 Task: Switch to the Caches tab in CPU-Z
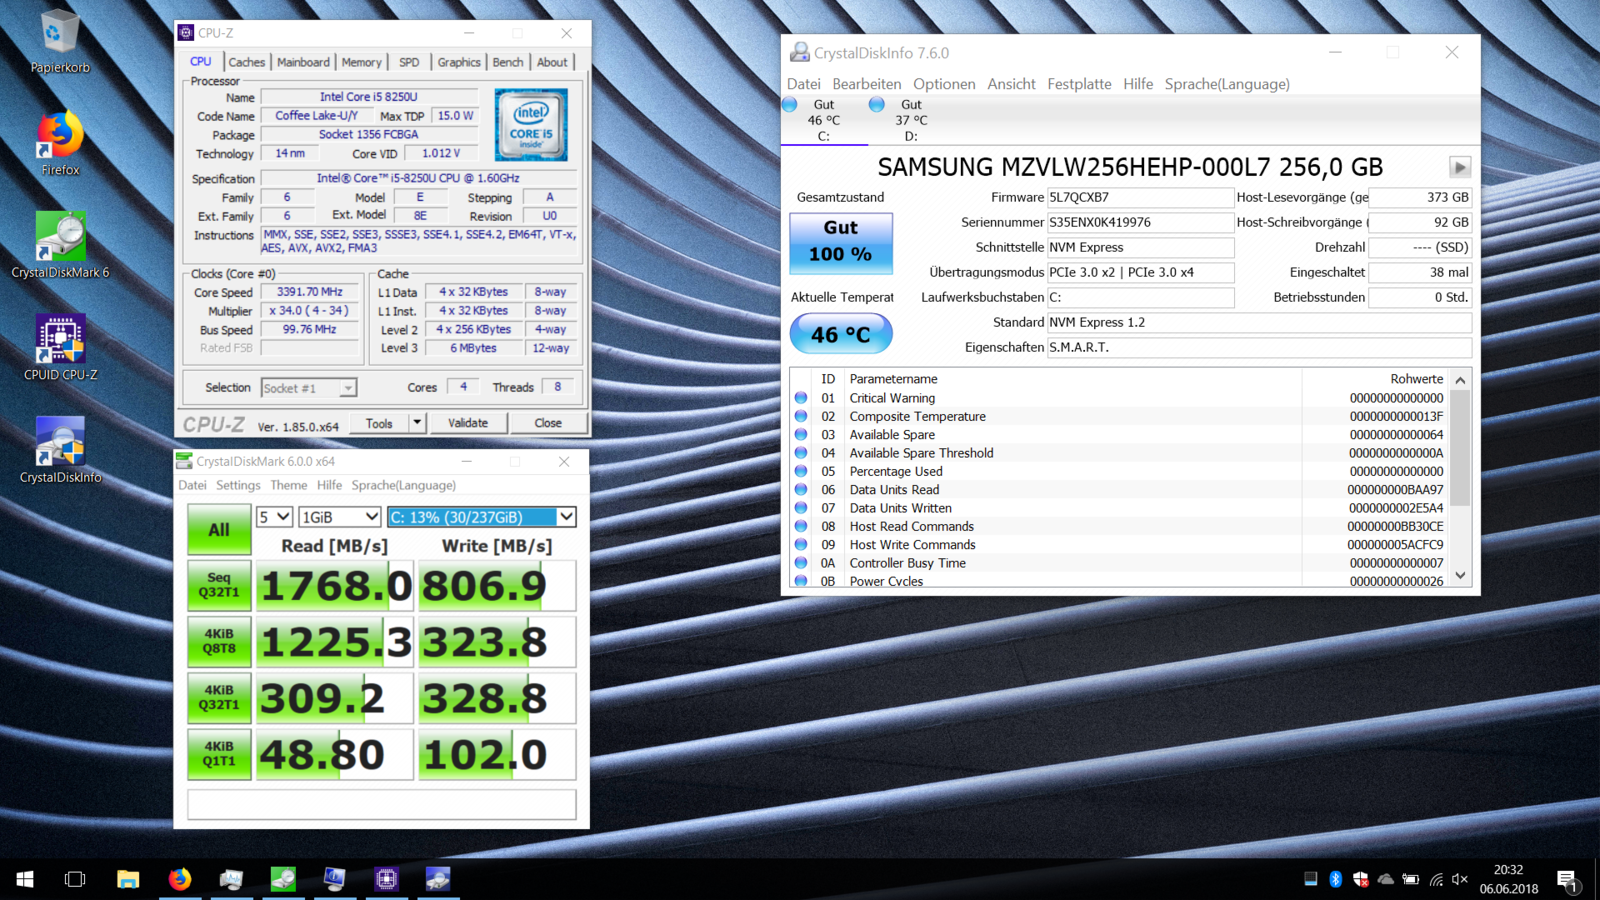pyautogui.click(x=246, y=62)
